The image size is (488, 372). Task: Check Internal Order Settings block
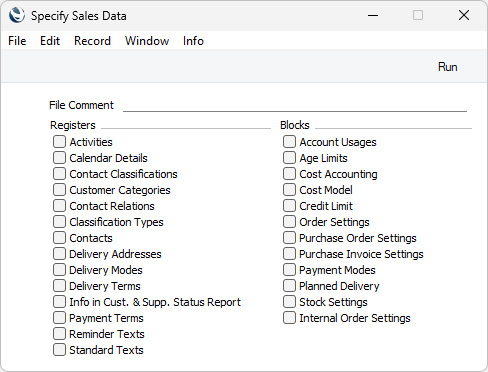289,318
